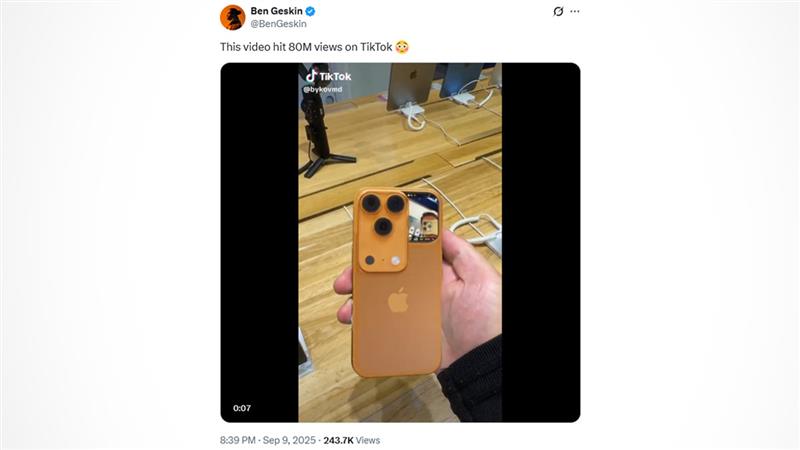Click the Apple logo on orange phone
Image resolution: width=800 pixels, height=450 pixels.
coord(398,300)
